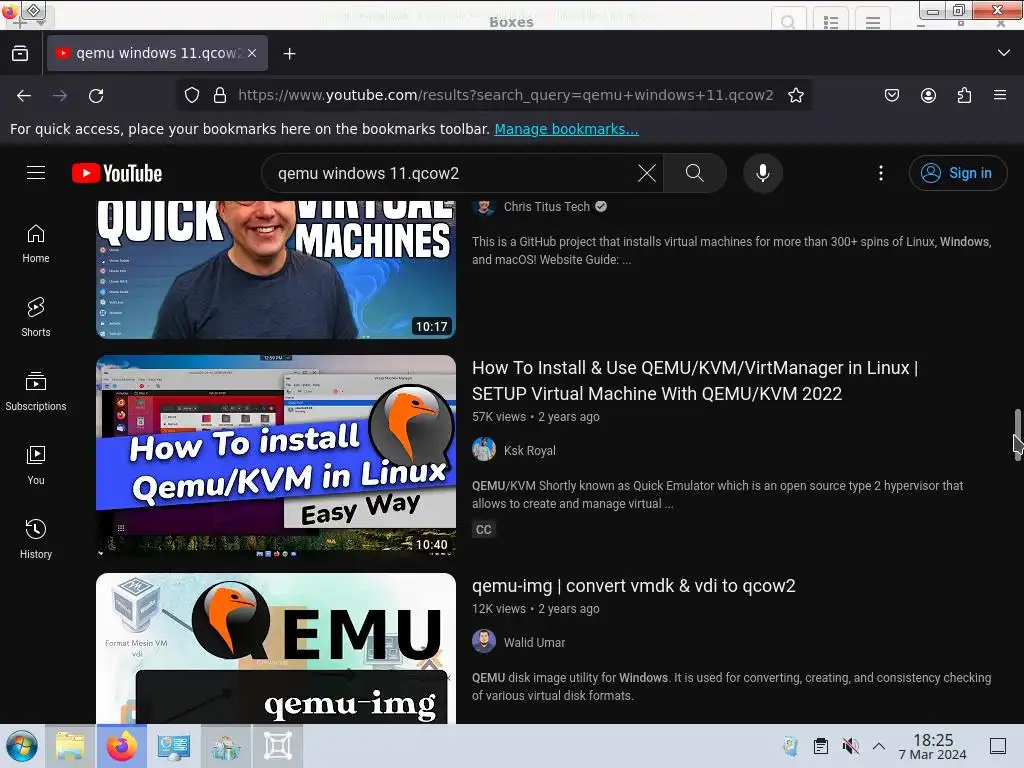
Task: Close the qemu windows 11.qcow2 tab
Action: click(252, 53)
